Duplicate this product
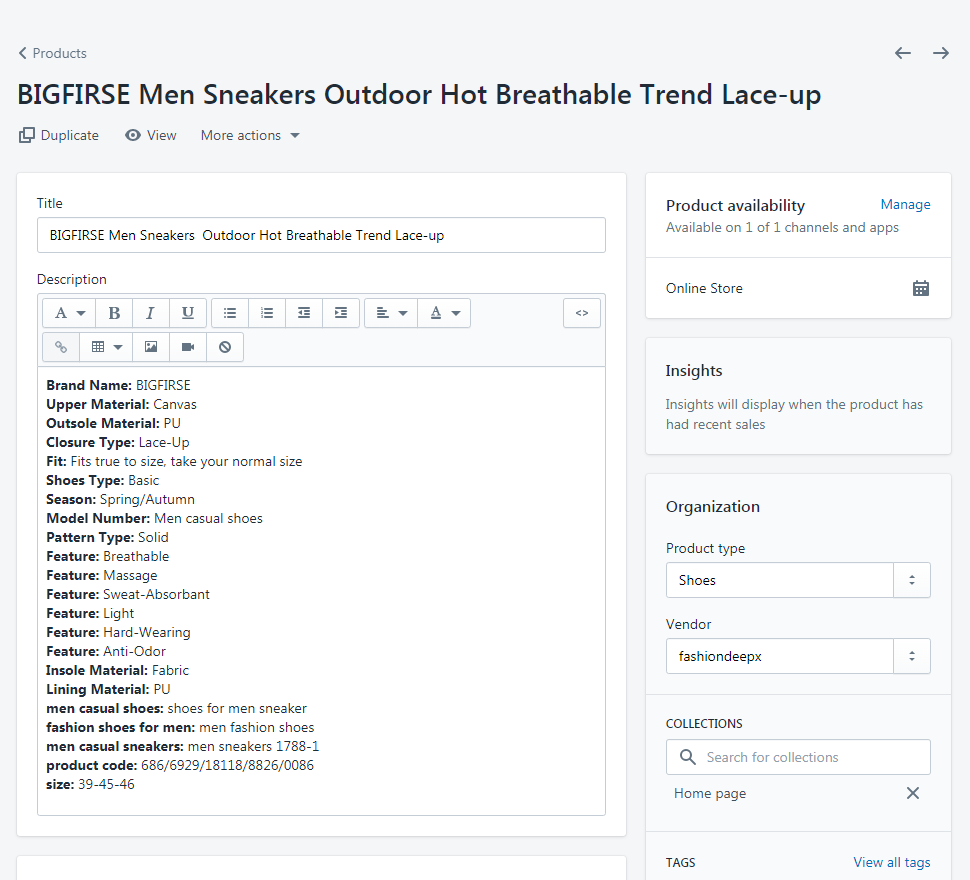The height and width of the screenshot is (880, 970). pyautogui.click(x=59, y=135)
